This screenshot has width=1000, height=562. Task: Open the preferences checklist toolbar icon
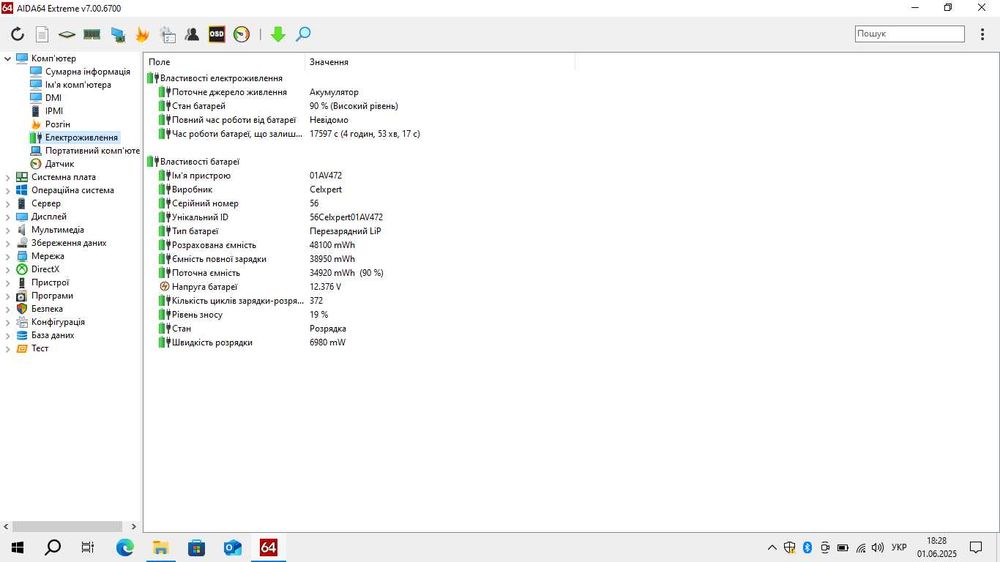click(x=168, y=34)
